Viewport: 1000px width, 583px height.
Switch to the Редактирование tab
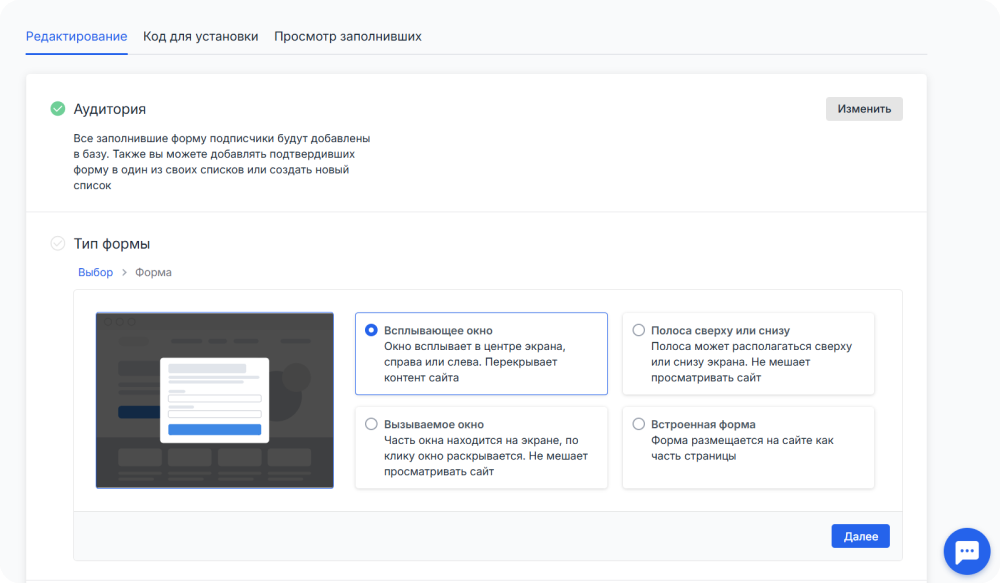[76, 36]
